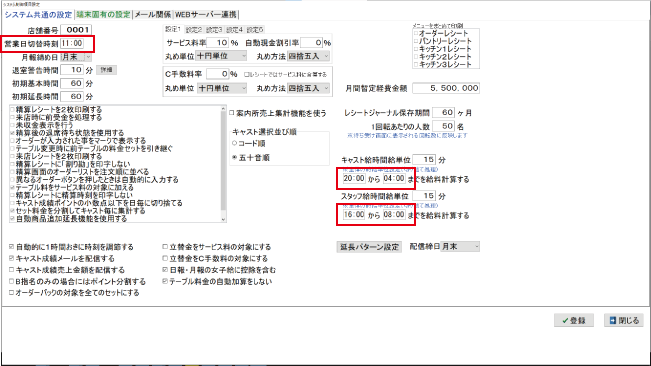The image size is (651, 366).
Task: Click レシートジャーナル保存期間 months field
Action: [x=443, y=112]
